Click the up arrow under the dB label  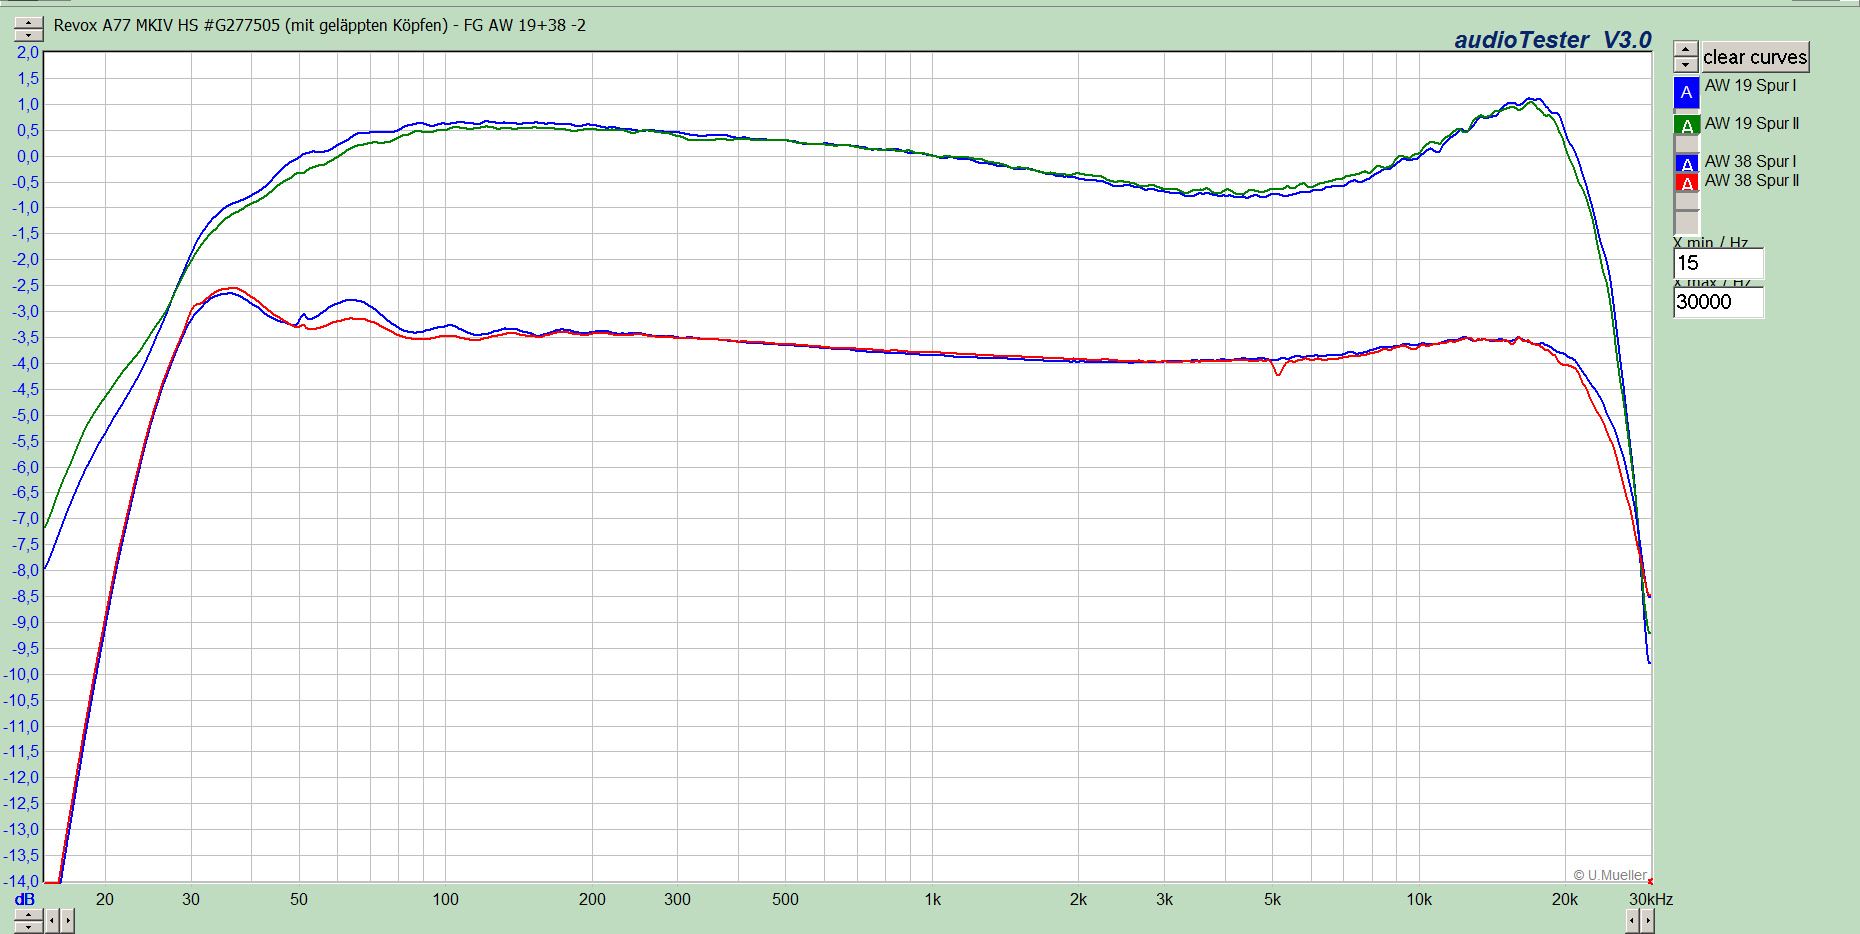coord(29,914)
